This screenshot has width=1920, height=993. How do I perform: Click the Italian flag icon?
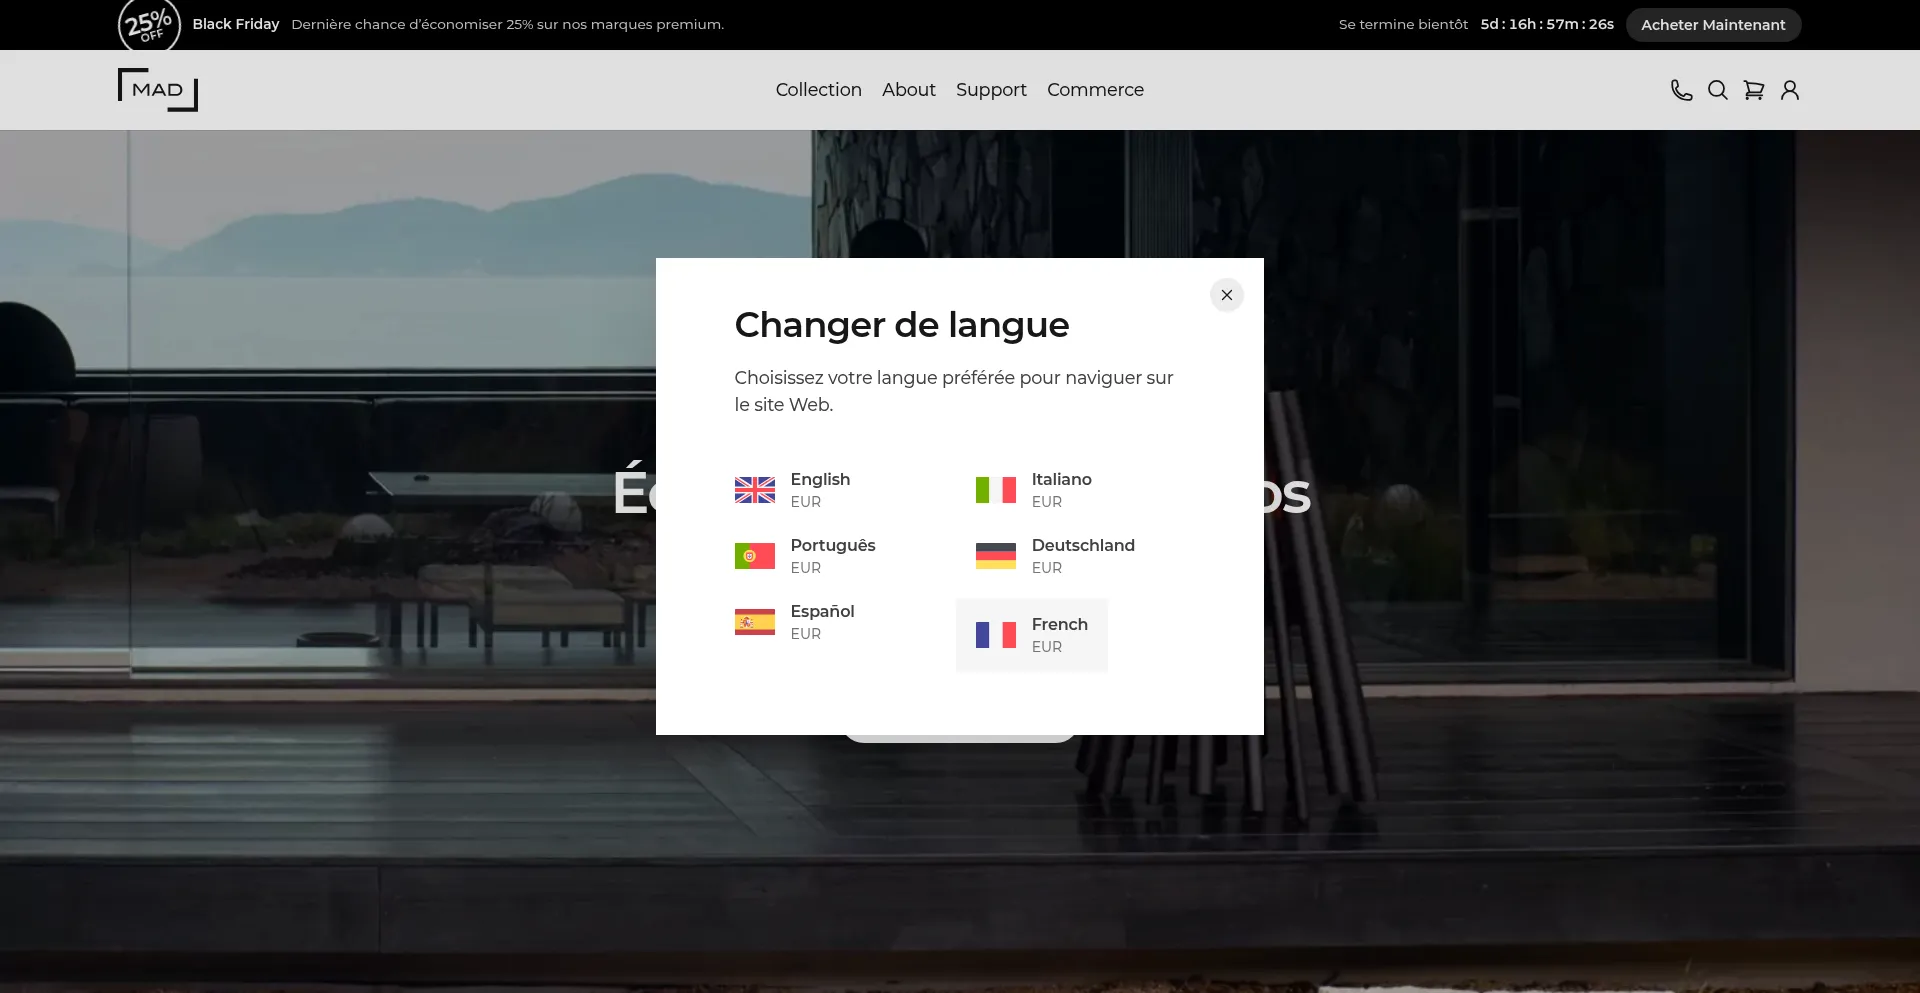coord(995,490)
